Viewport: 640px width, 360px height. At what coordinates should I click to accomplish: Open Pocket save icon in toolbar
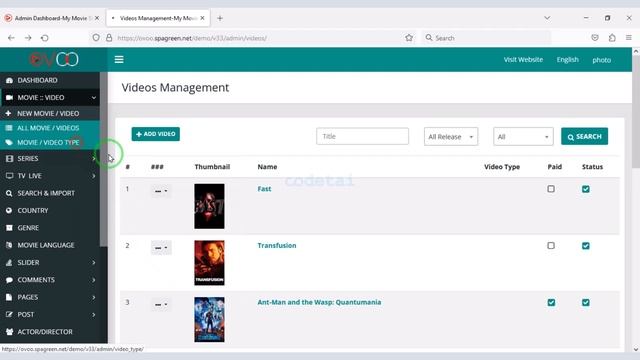pyautogui.click(x=595, y=38)
